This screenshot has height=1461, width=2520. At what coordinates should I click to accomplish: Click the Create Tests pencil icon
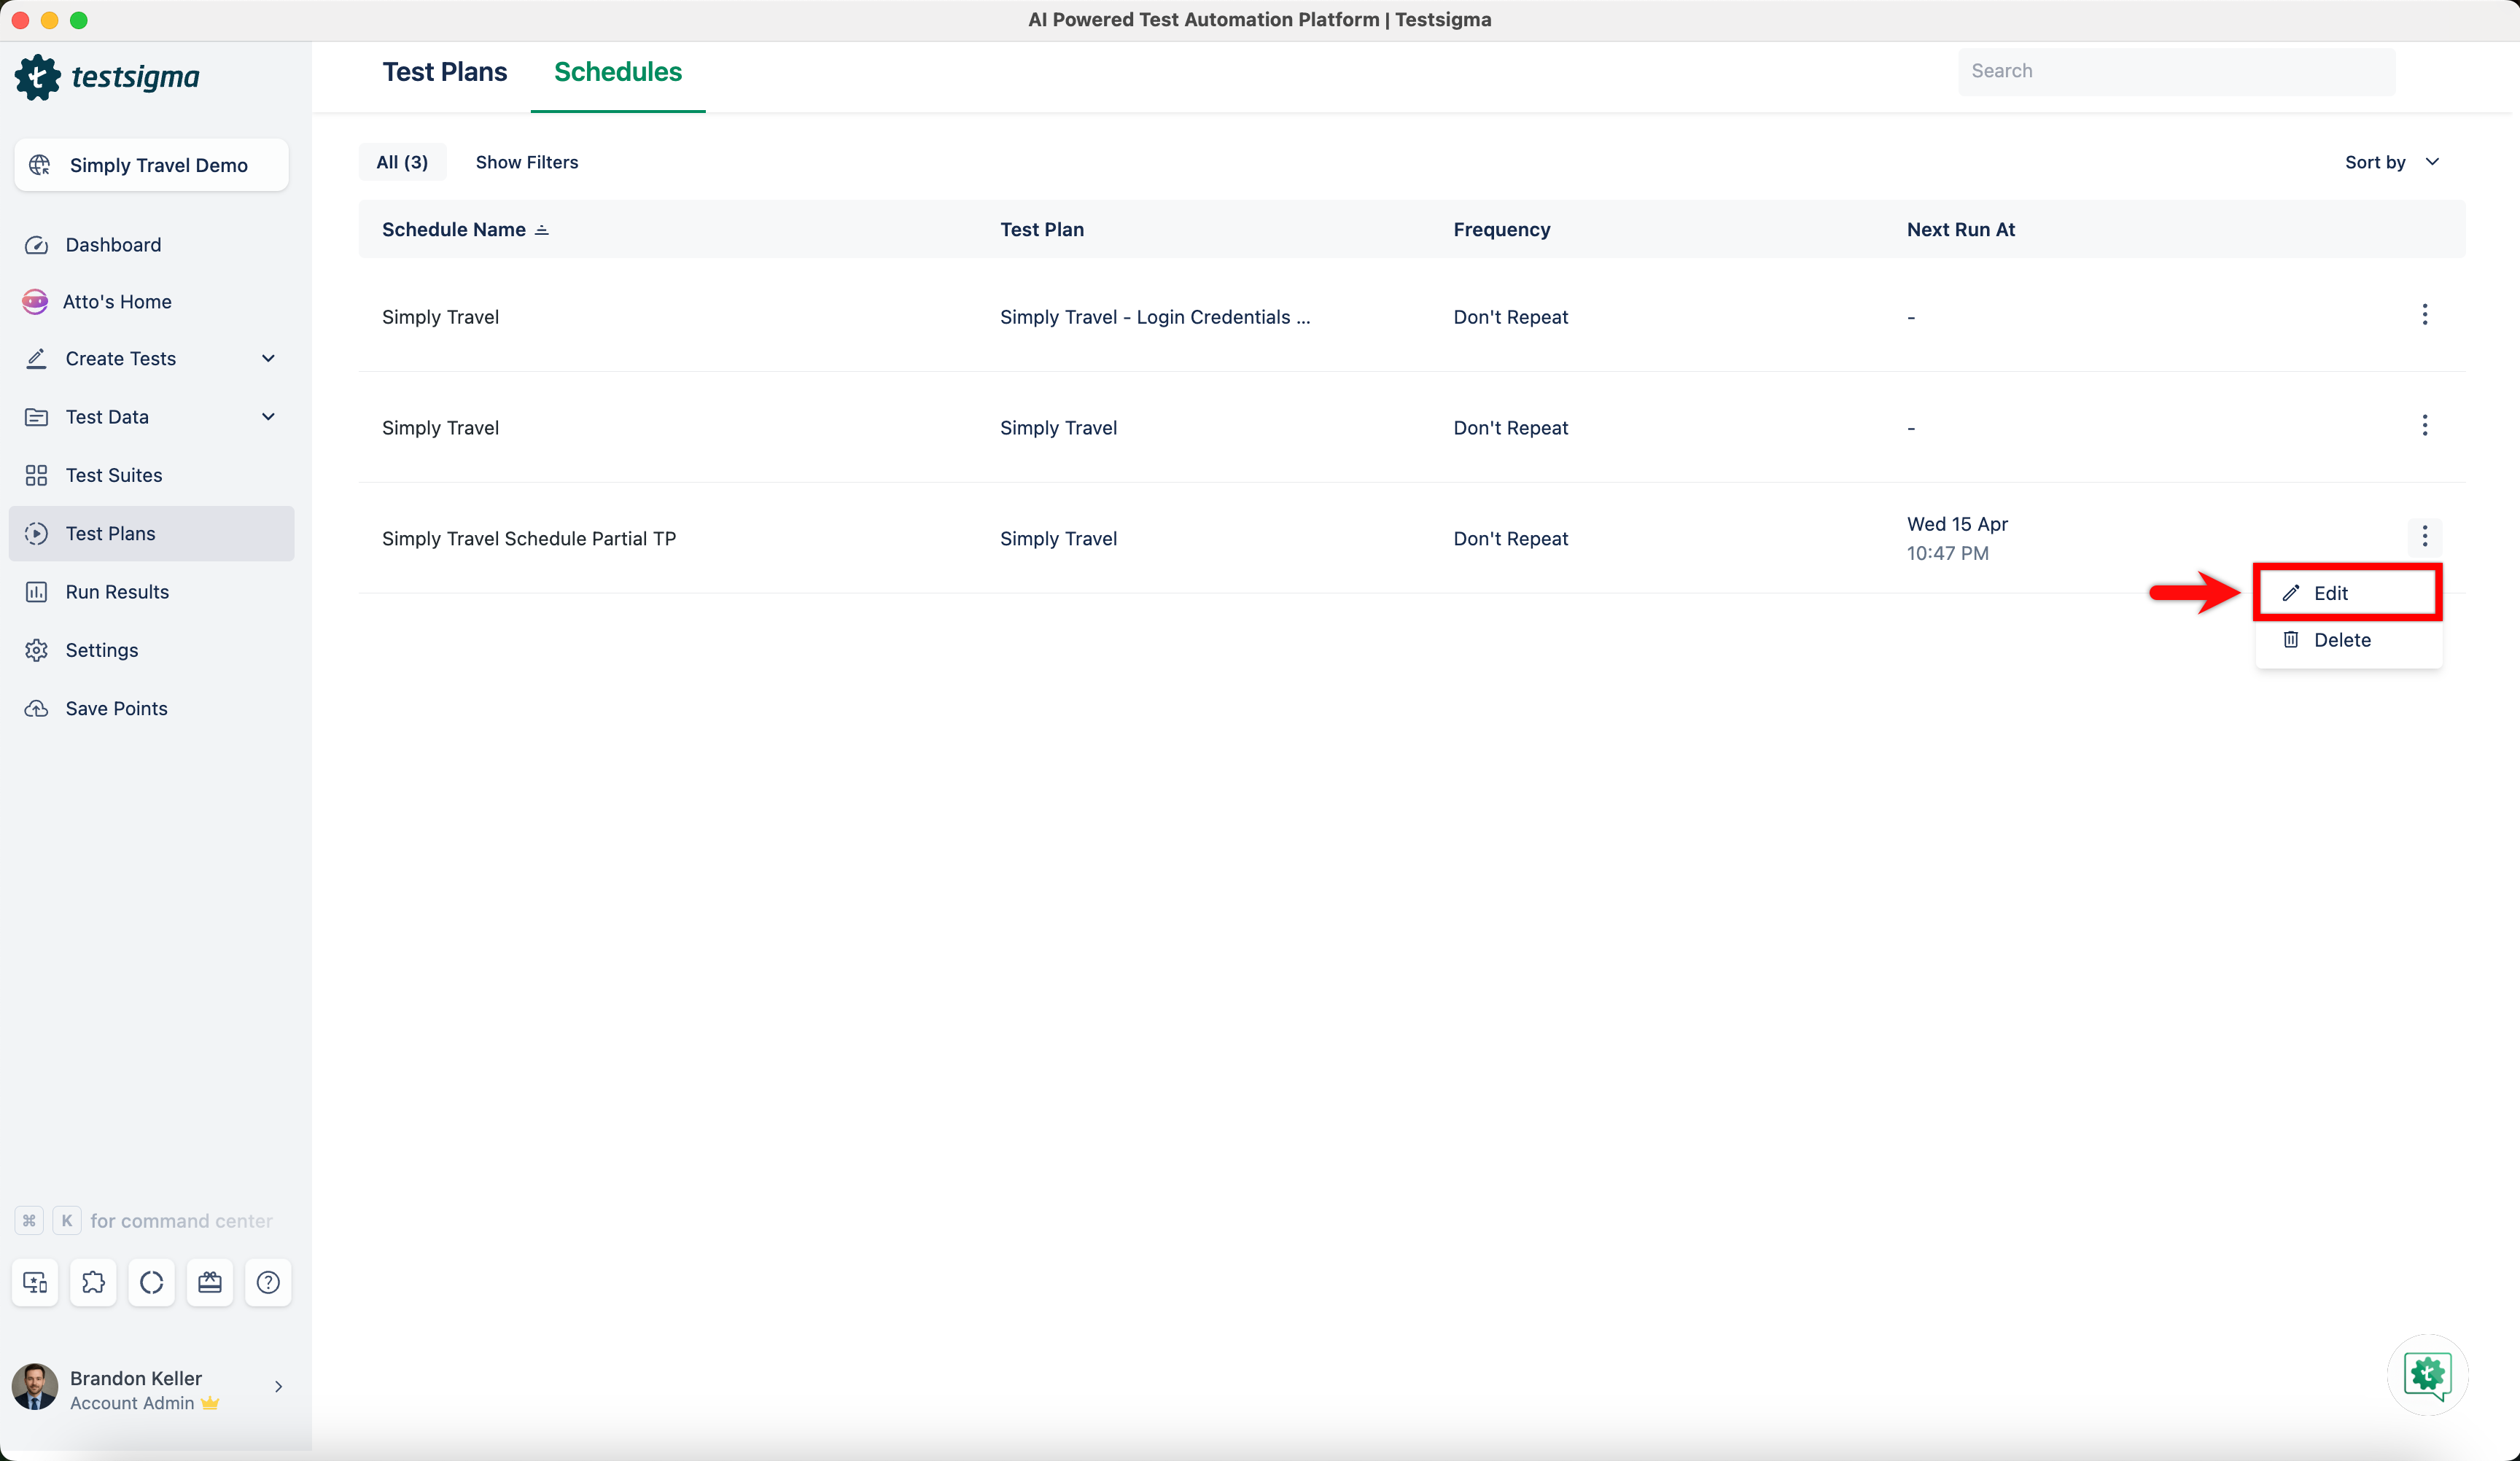click(37, 359)
